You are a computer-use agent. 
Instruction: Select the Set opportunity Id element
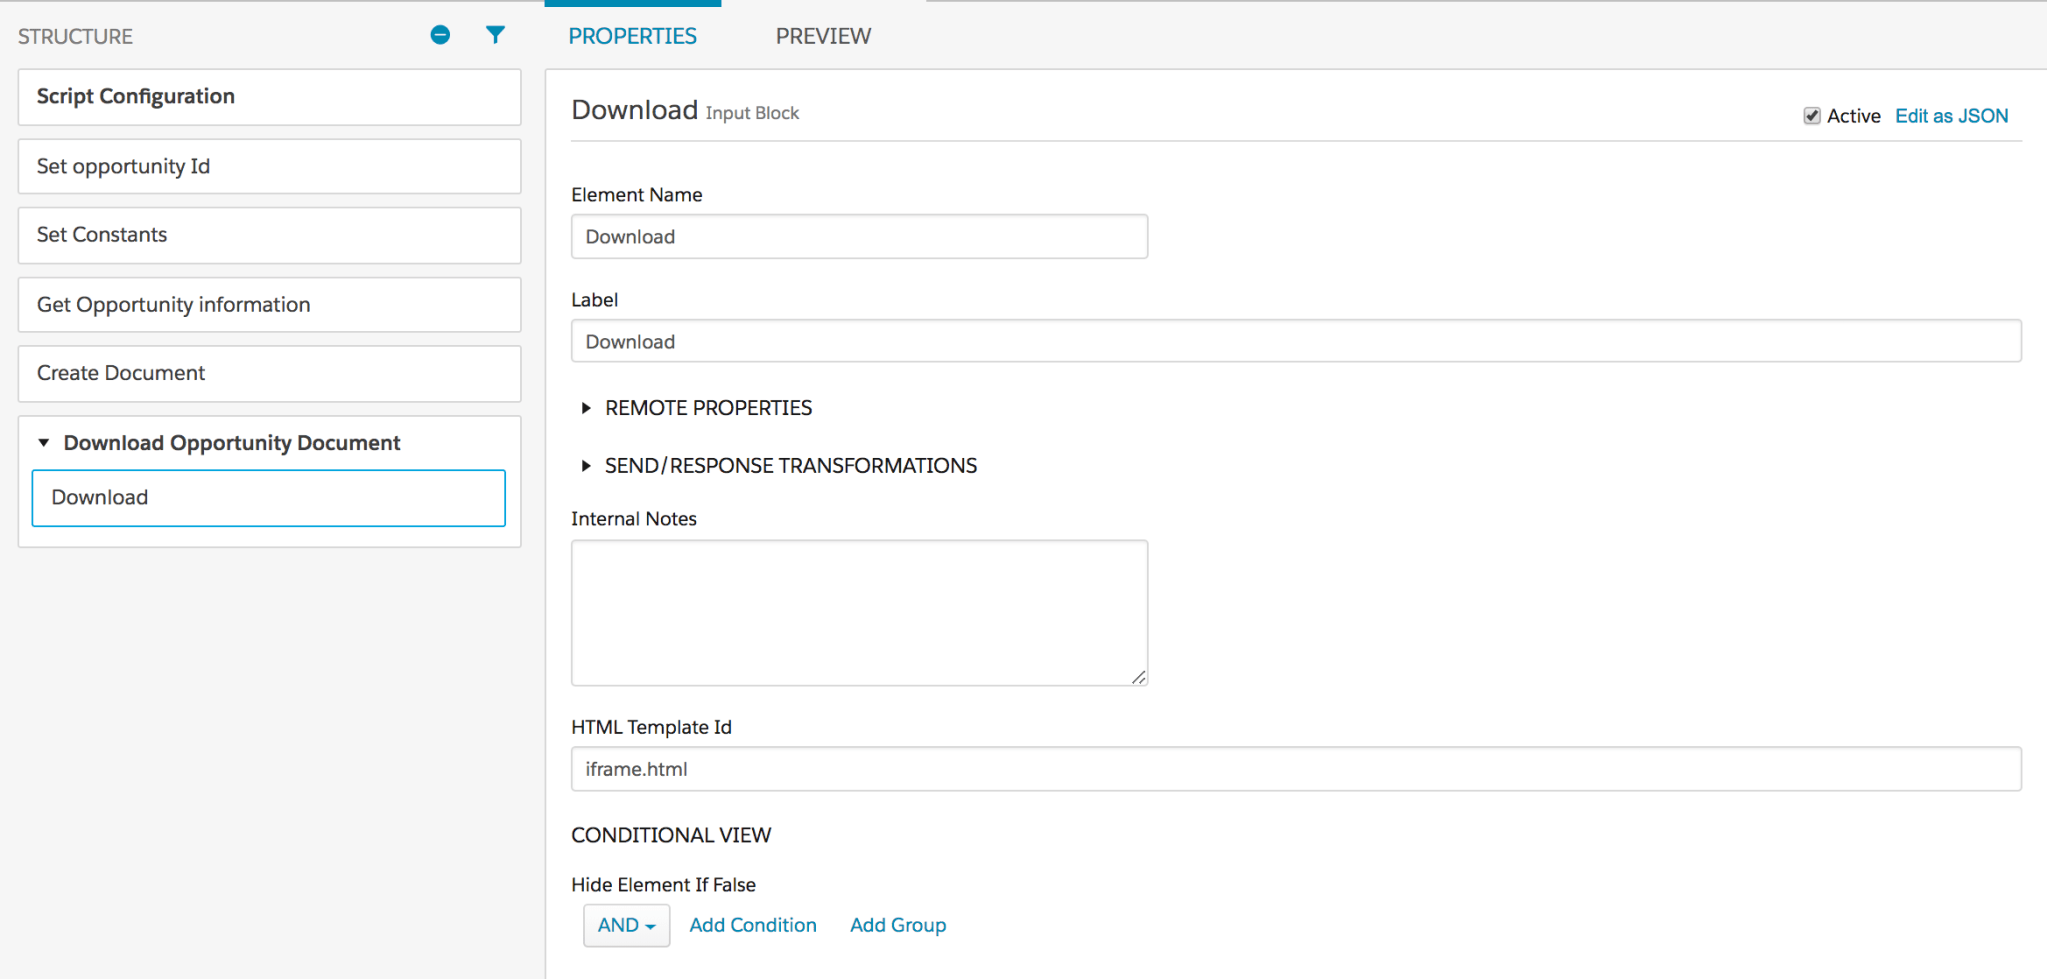click(268, 166)
